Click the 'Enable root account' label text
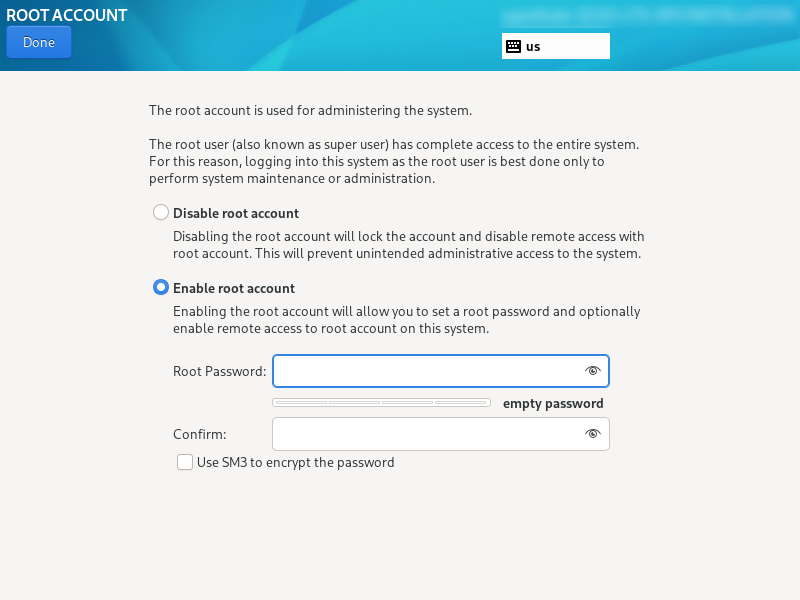Screen dimensions: 800x600 click(234, 288)
